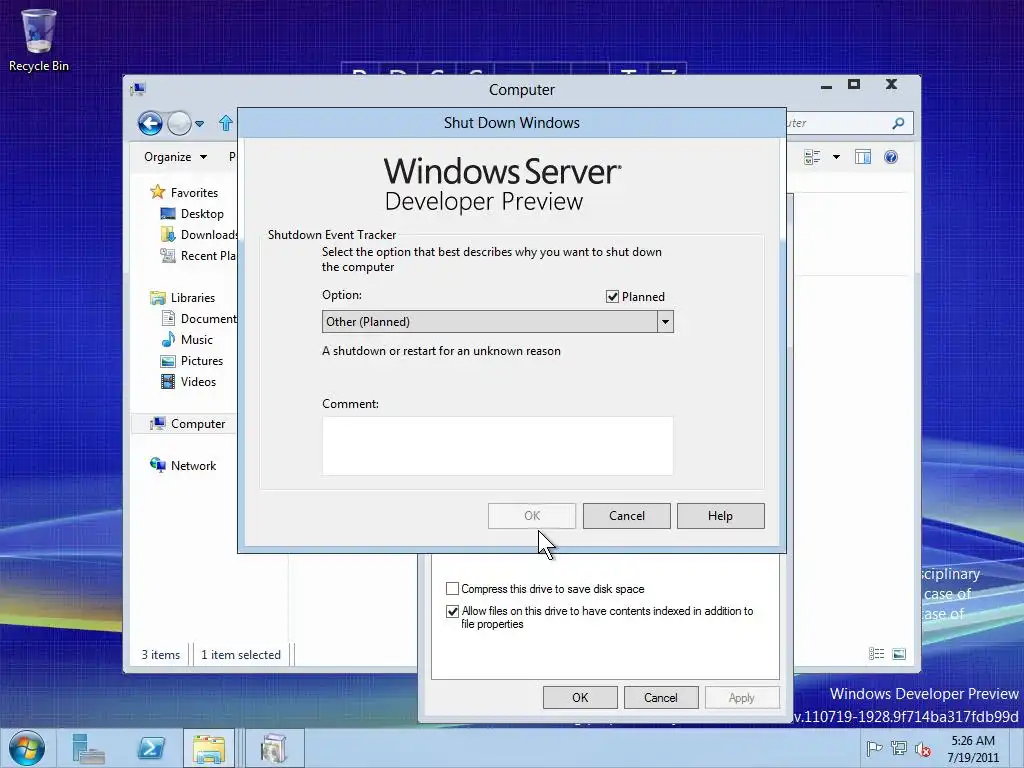
Task: Select Downloads under Favorites
Action: tap(199, 234)
